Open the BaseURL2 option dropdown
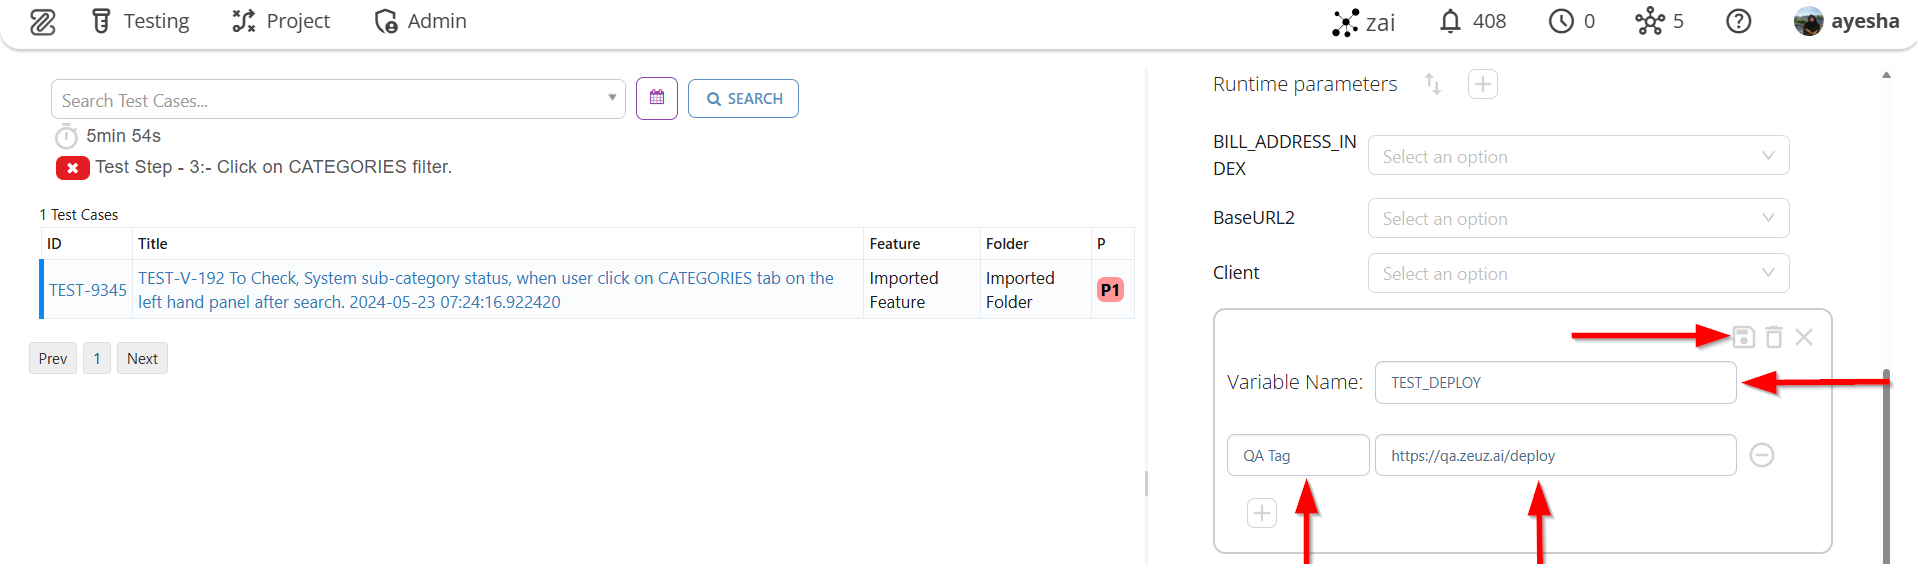 click(1578, 218)
